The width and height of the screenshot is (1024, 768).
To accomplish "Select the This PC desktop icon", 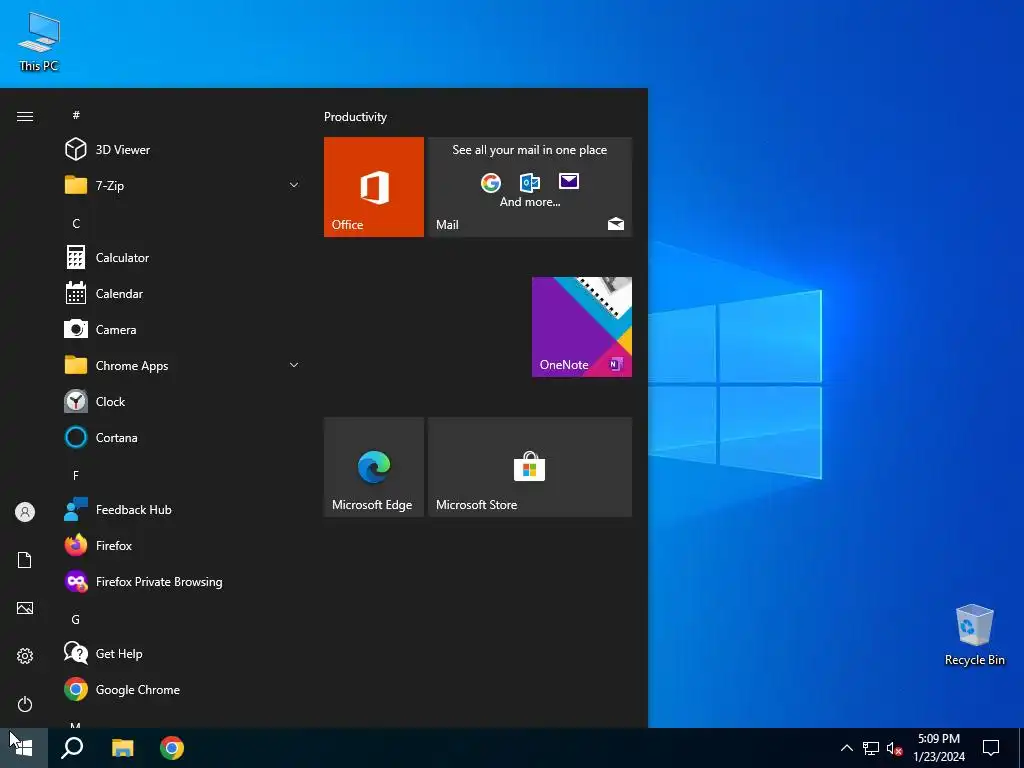I will (x=39, y=42).
